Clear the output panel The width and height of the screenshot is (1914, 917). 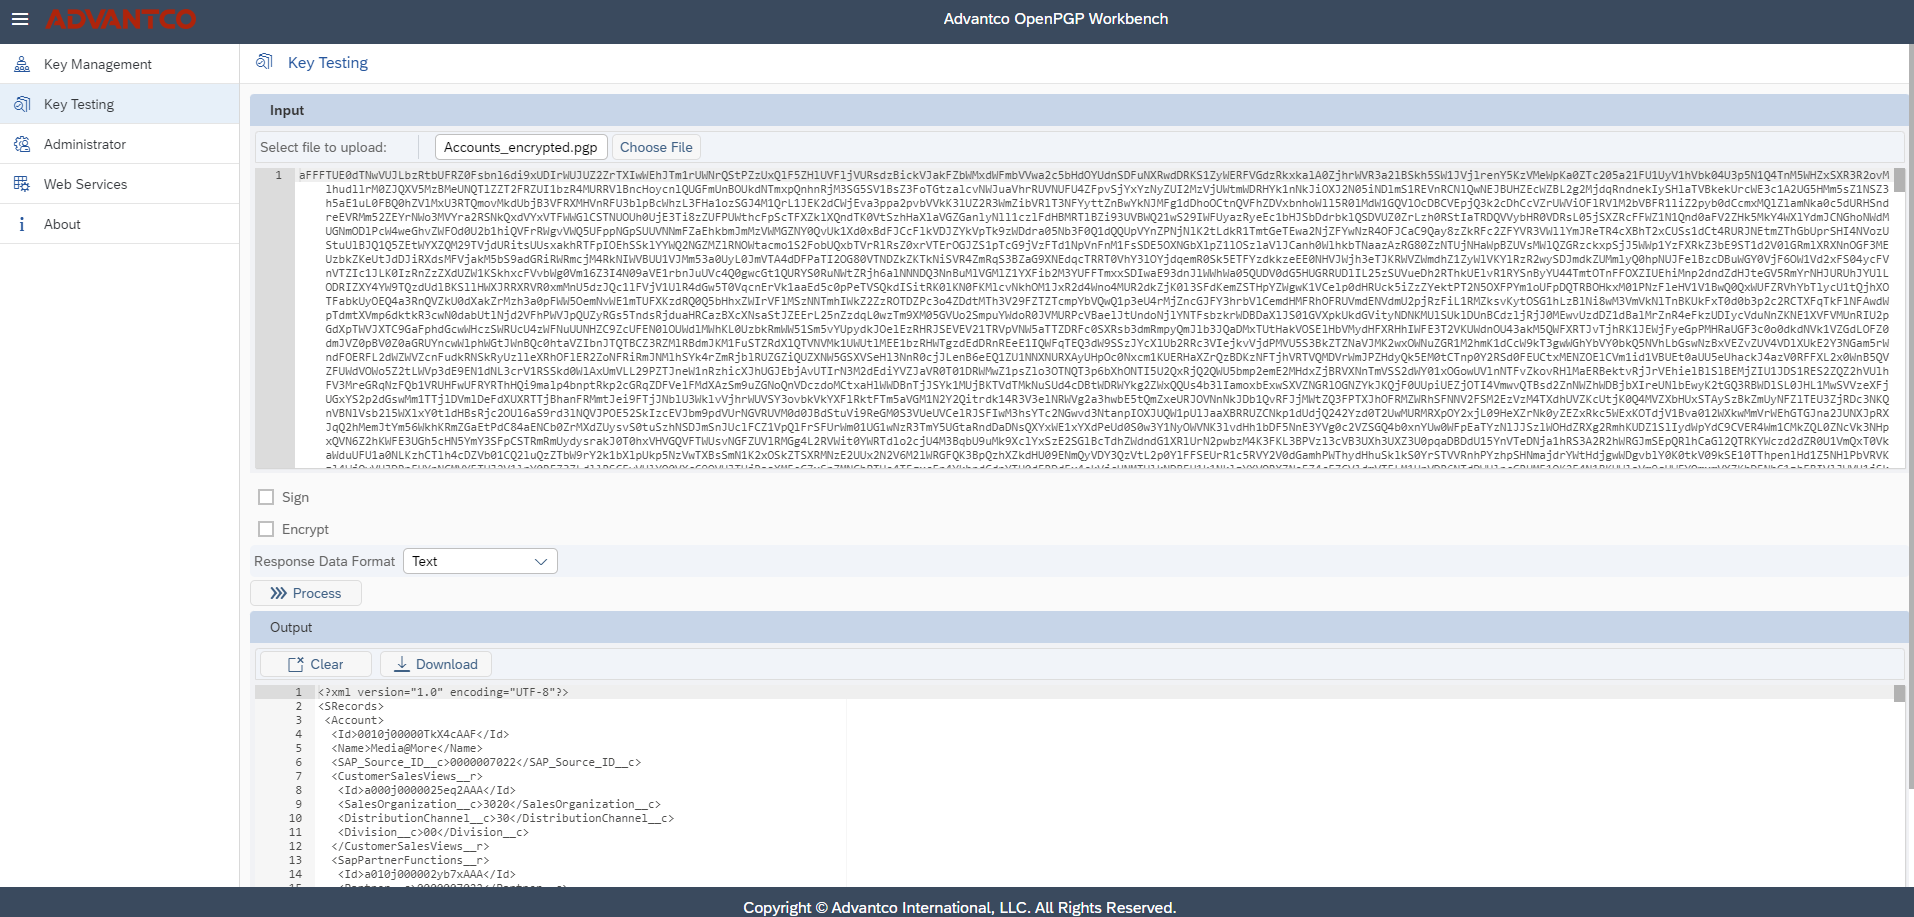[316, 664]
